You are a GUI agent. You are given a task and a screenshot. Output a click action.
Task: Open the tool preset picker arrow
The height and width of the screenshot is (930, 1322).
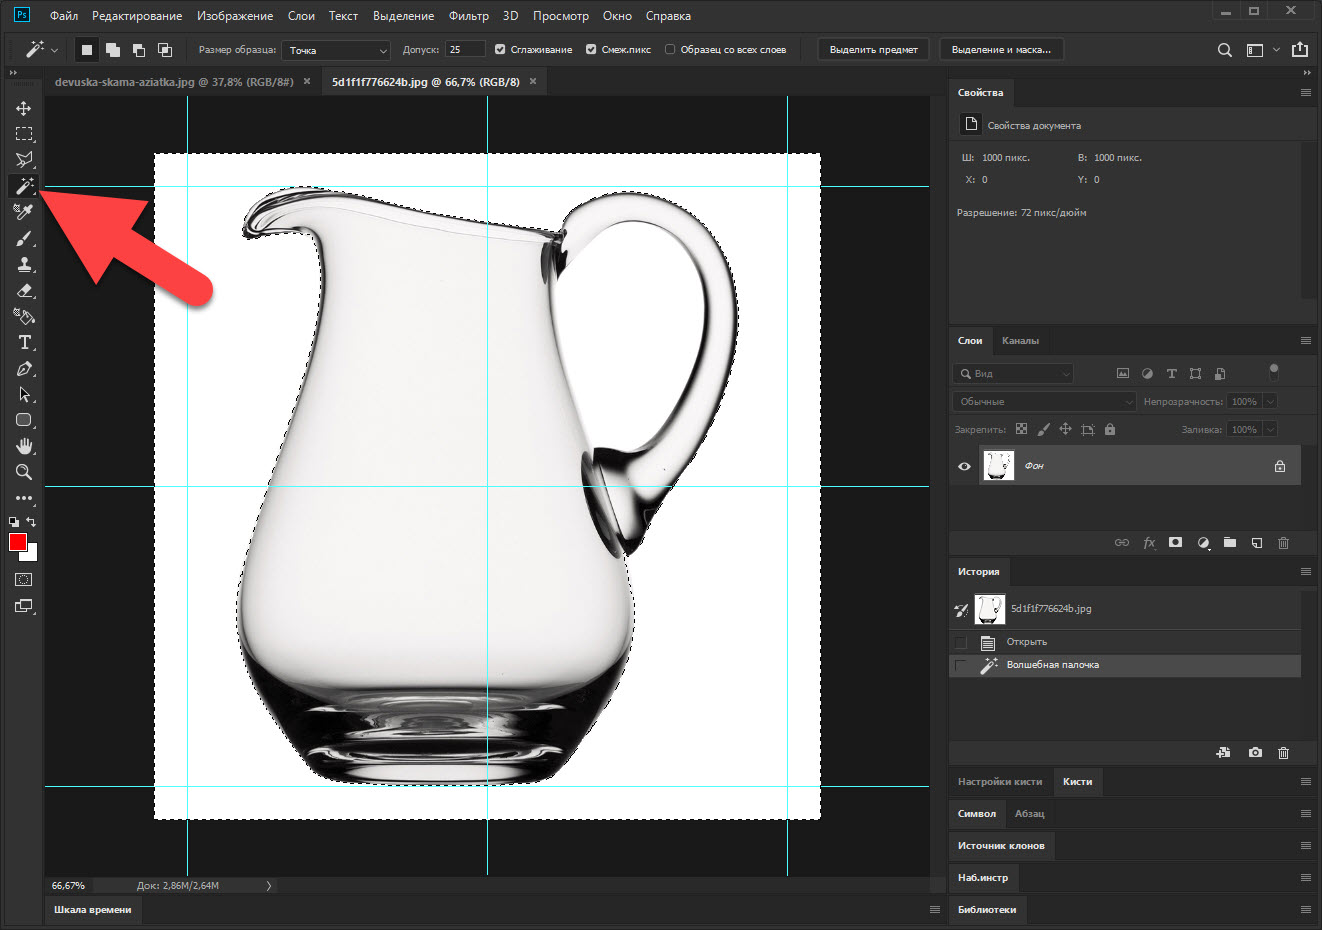coord(54,50)
